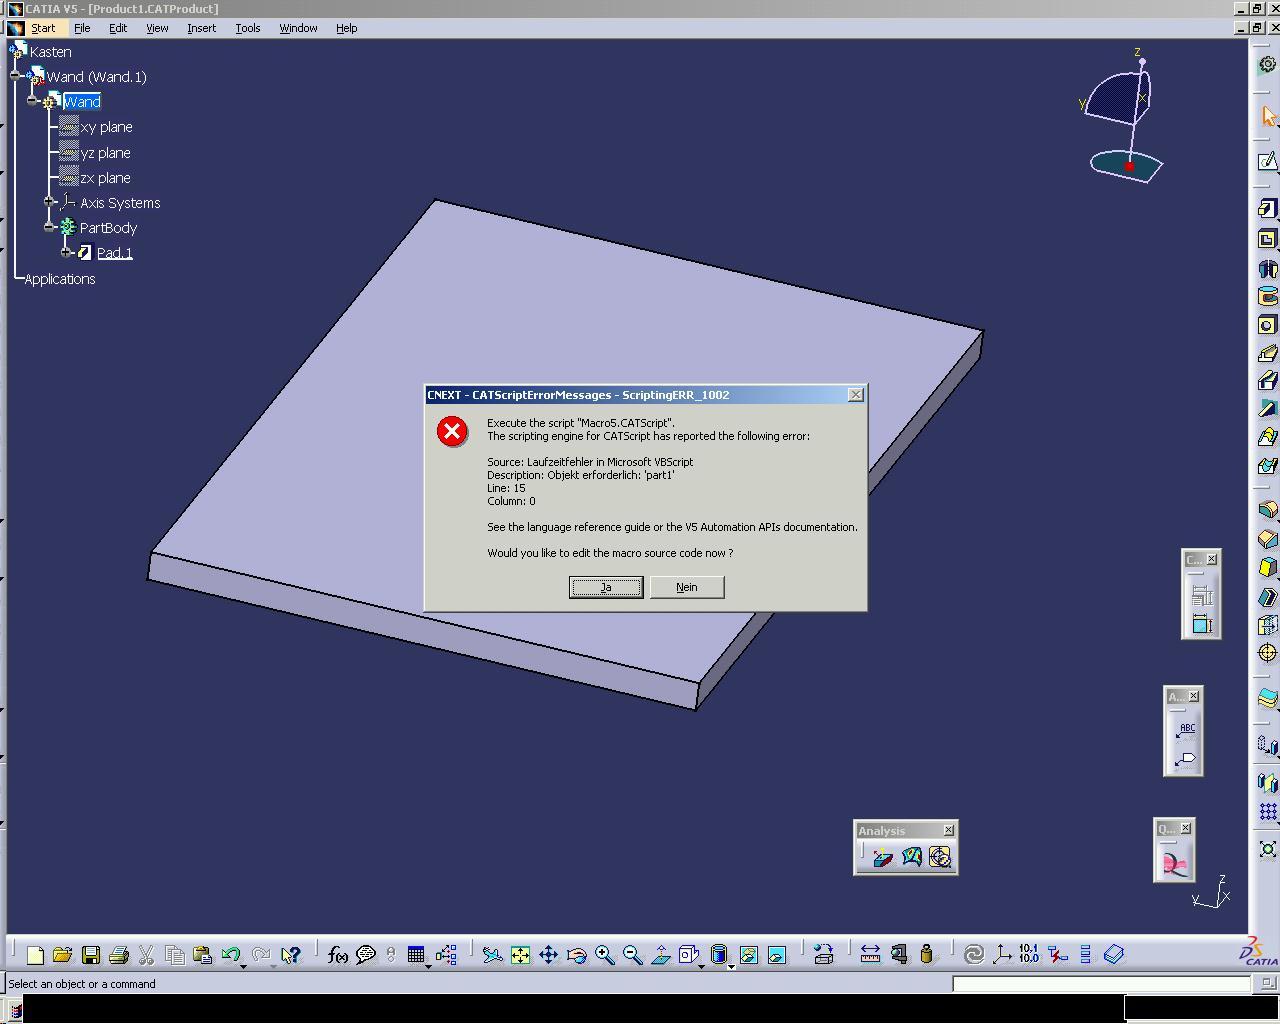Select PartBody in the tree
1280x1024 pixels.
(108, 228)
